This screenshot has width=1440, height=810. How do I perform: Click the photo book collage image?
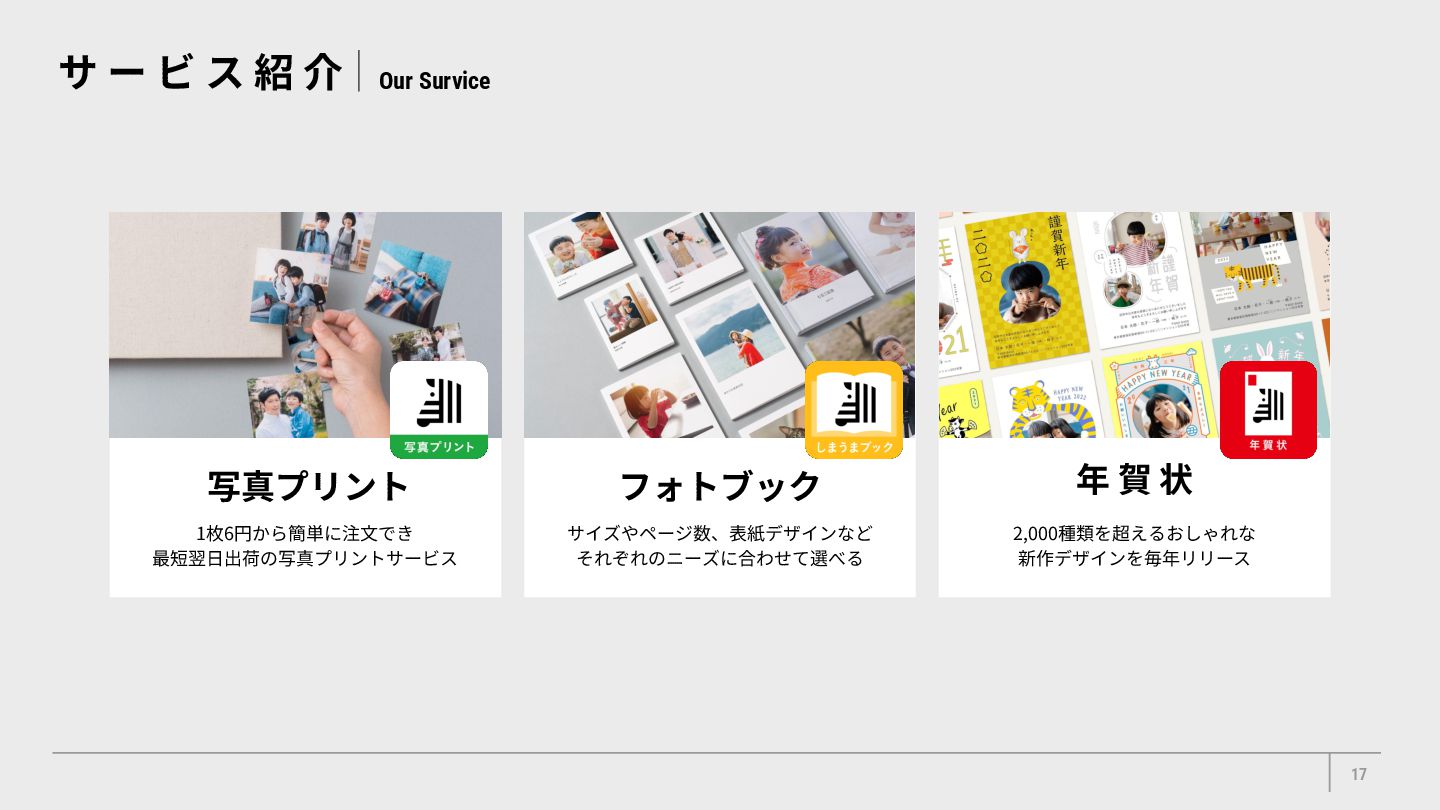[x=719, y=325]
